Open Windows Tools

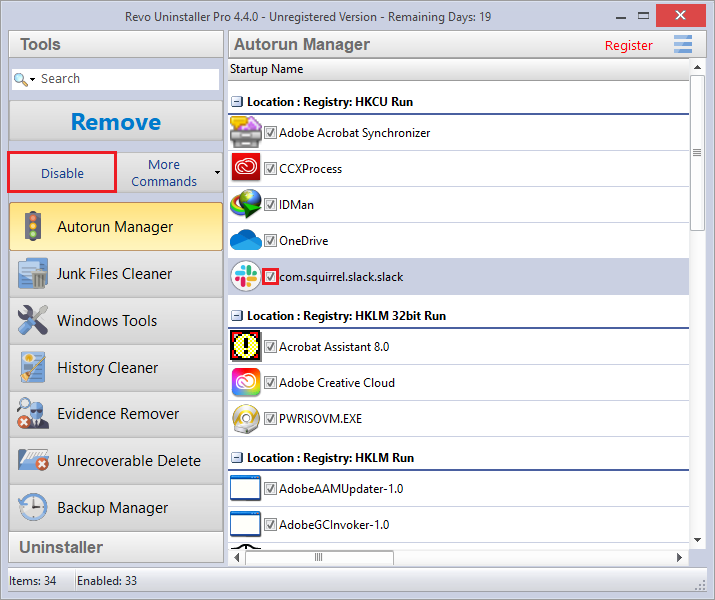coord(116,321)
